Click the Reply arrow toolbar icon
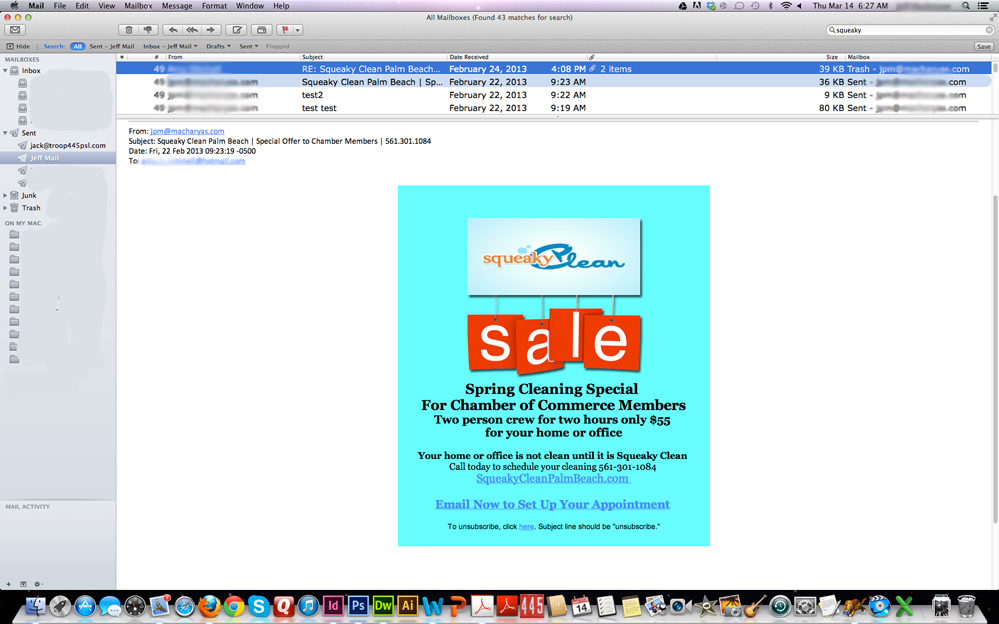The height and width of the screenshot is (624, 999). 173,30
